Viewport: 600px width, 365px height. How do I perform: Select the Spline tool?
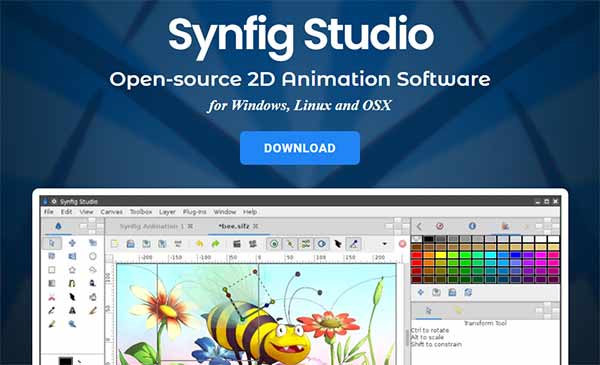coord(72,284)
